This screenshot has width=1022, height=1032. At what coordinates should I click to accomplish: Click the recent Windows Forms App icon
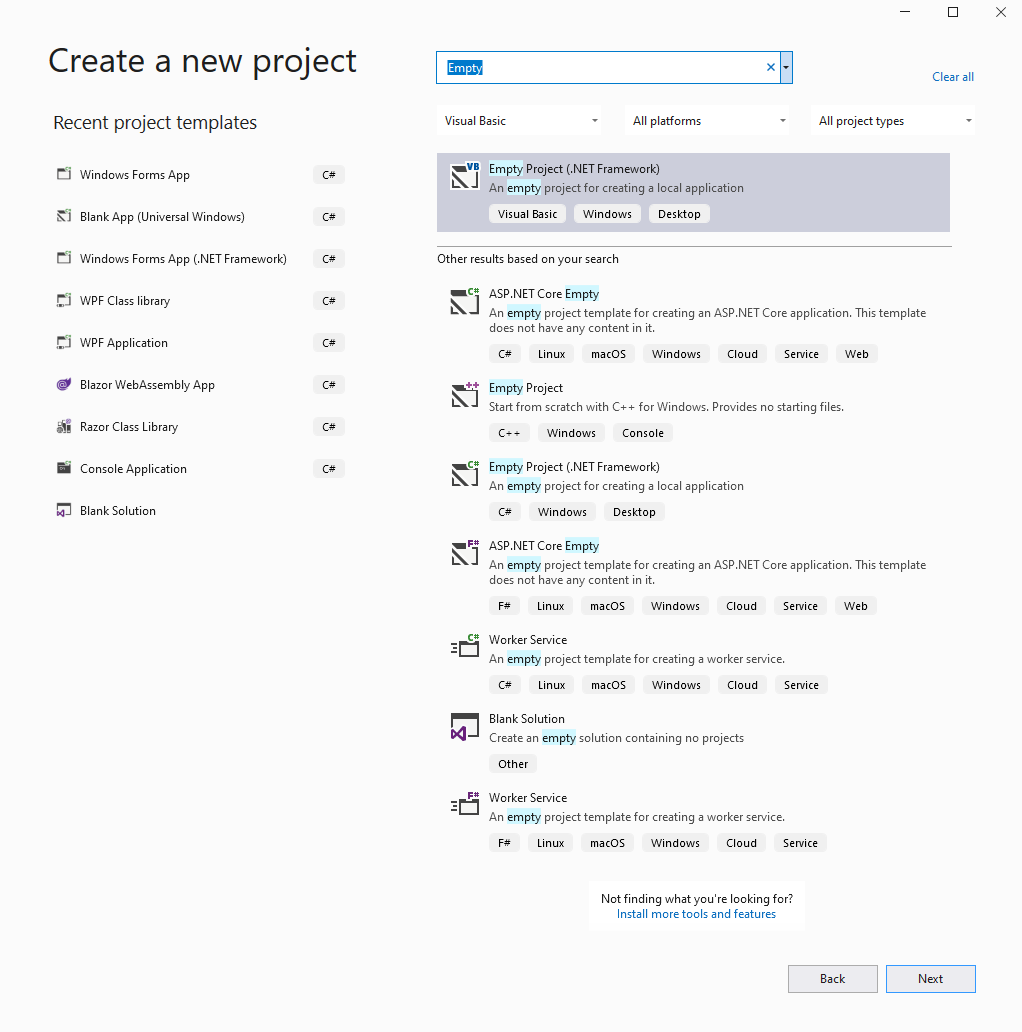[64, 174]
